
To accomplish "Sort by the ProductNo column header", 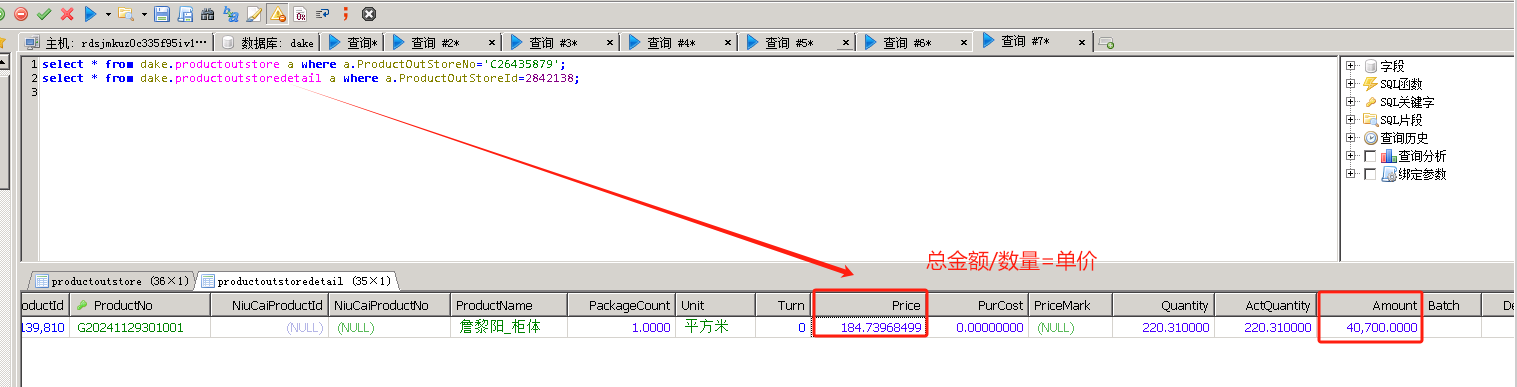I will [x=141, y=305].
